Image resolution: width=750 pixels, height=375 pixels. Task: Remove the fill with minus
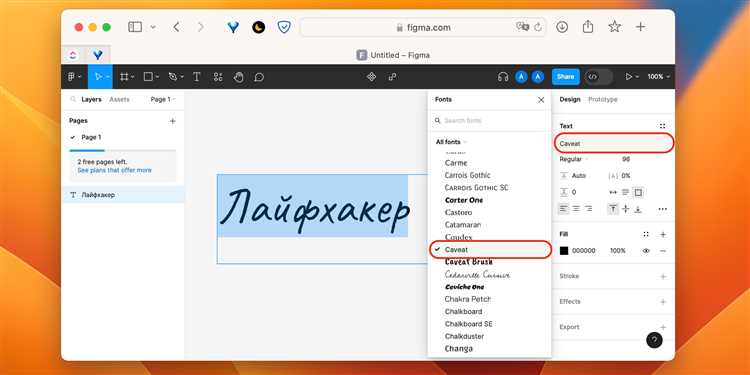(663, 251)
